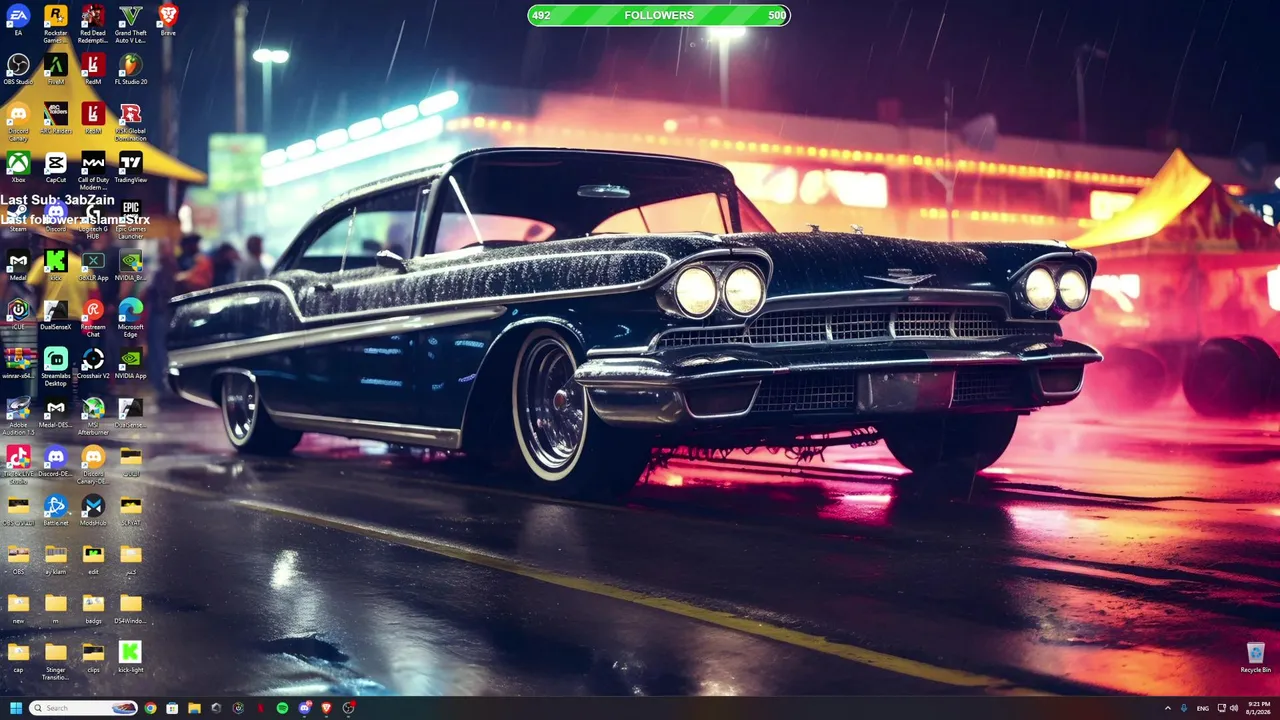Open the clock showing 9:21 PM
This screenshot has width=1280, height=720.
click(1258, 708)
